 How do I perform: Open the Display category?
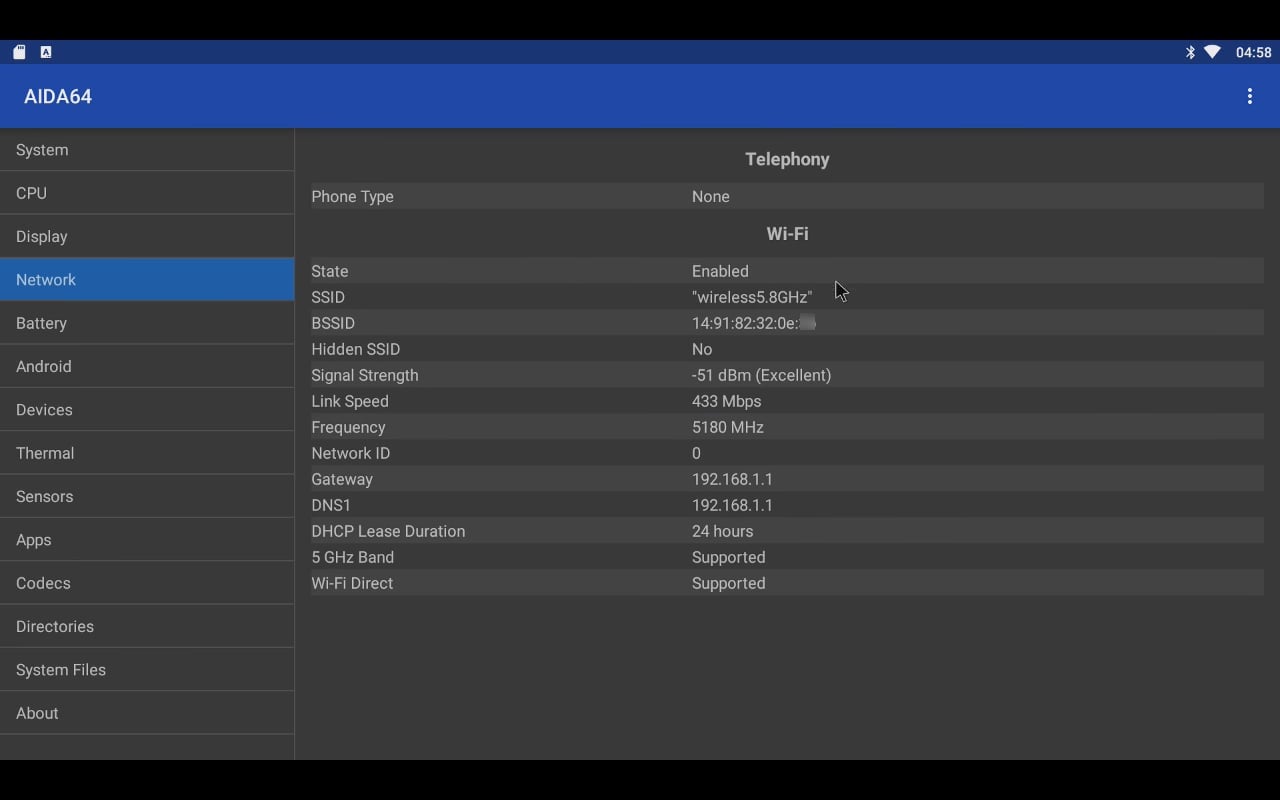coord(147,236)
